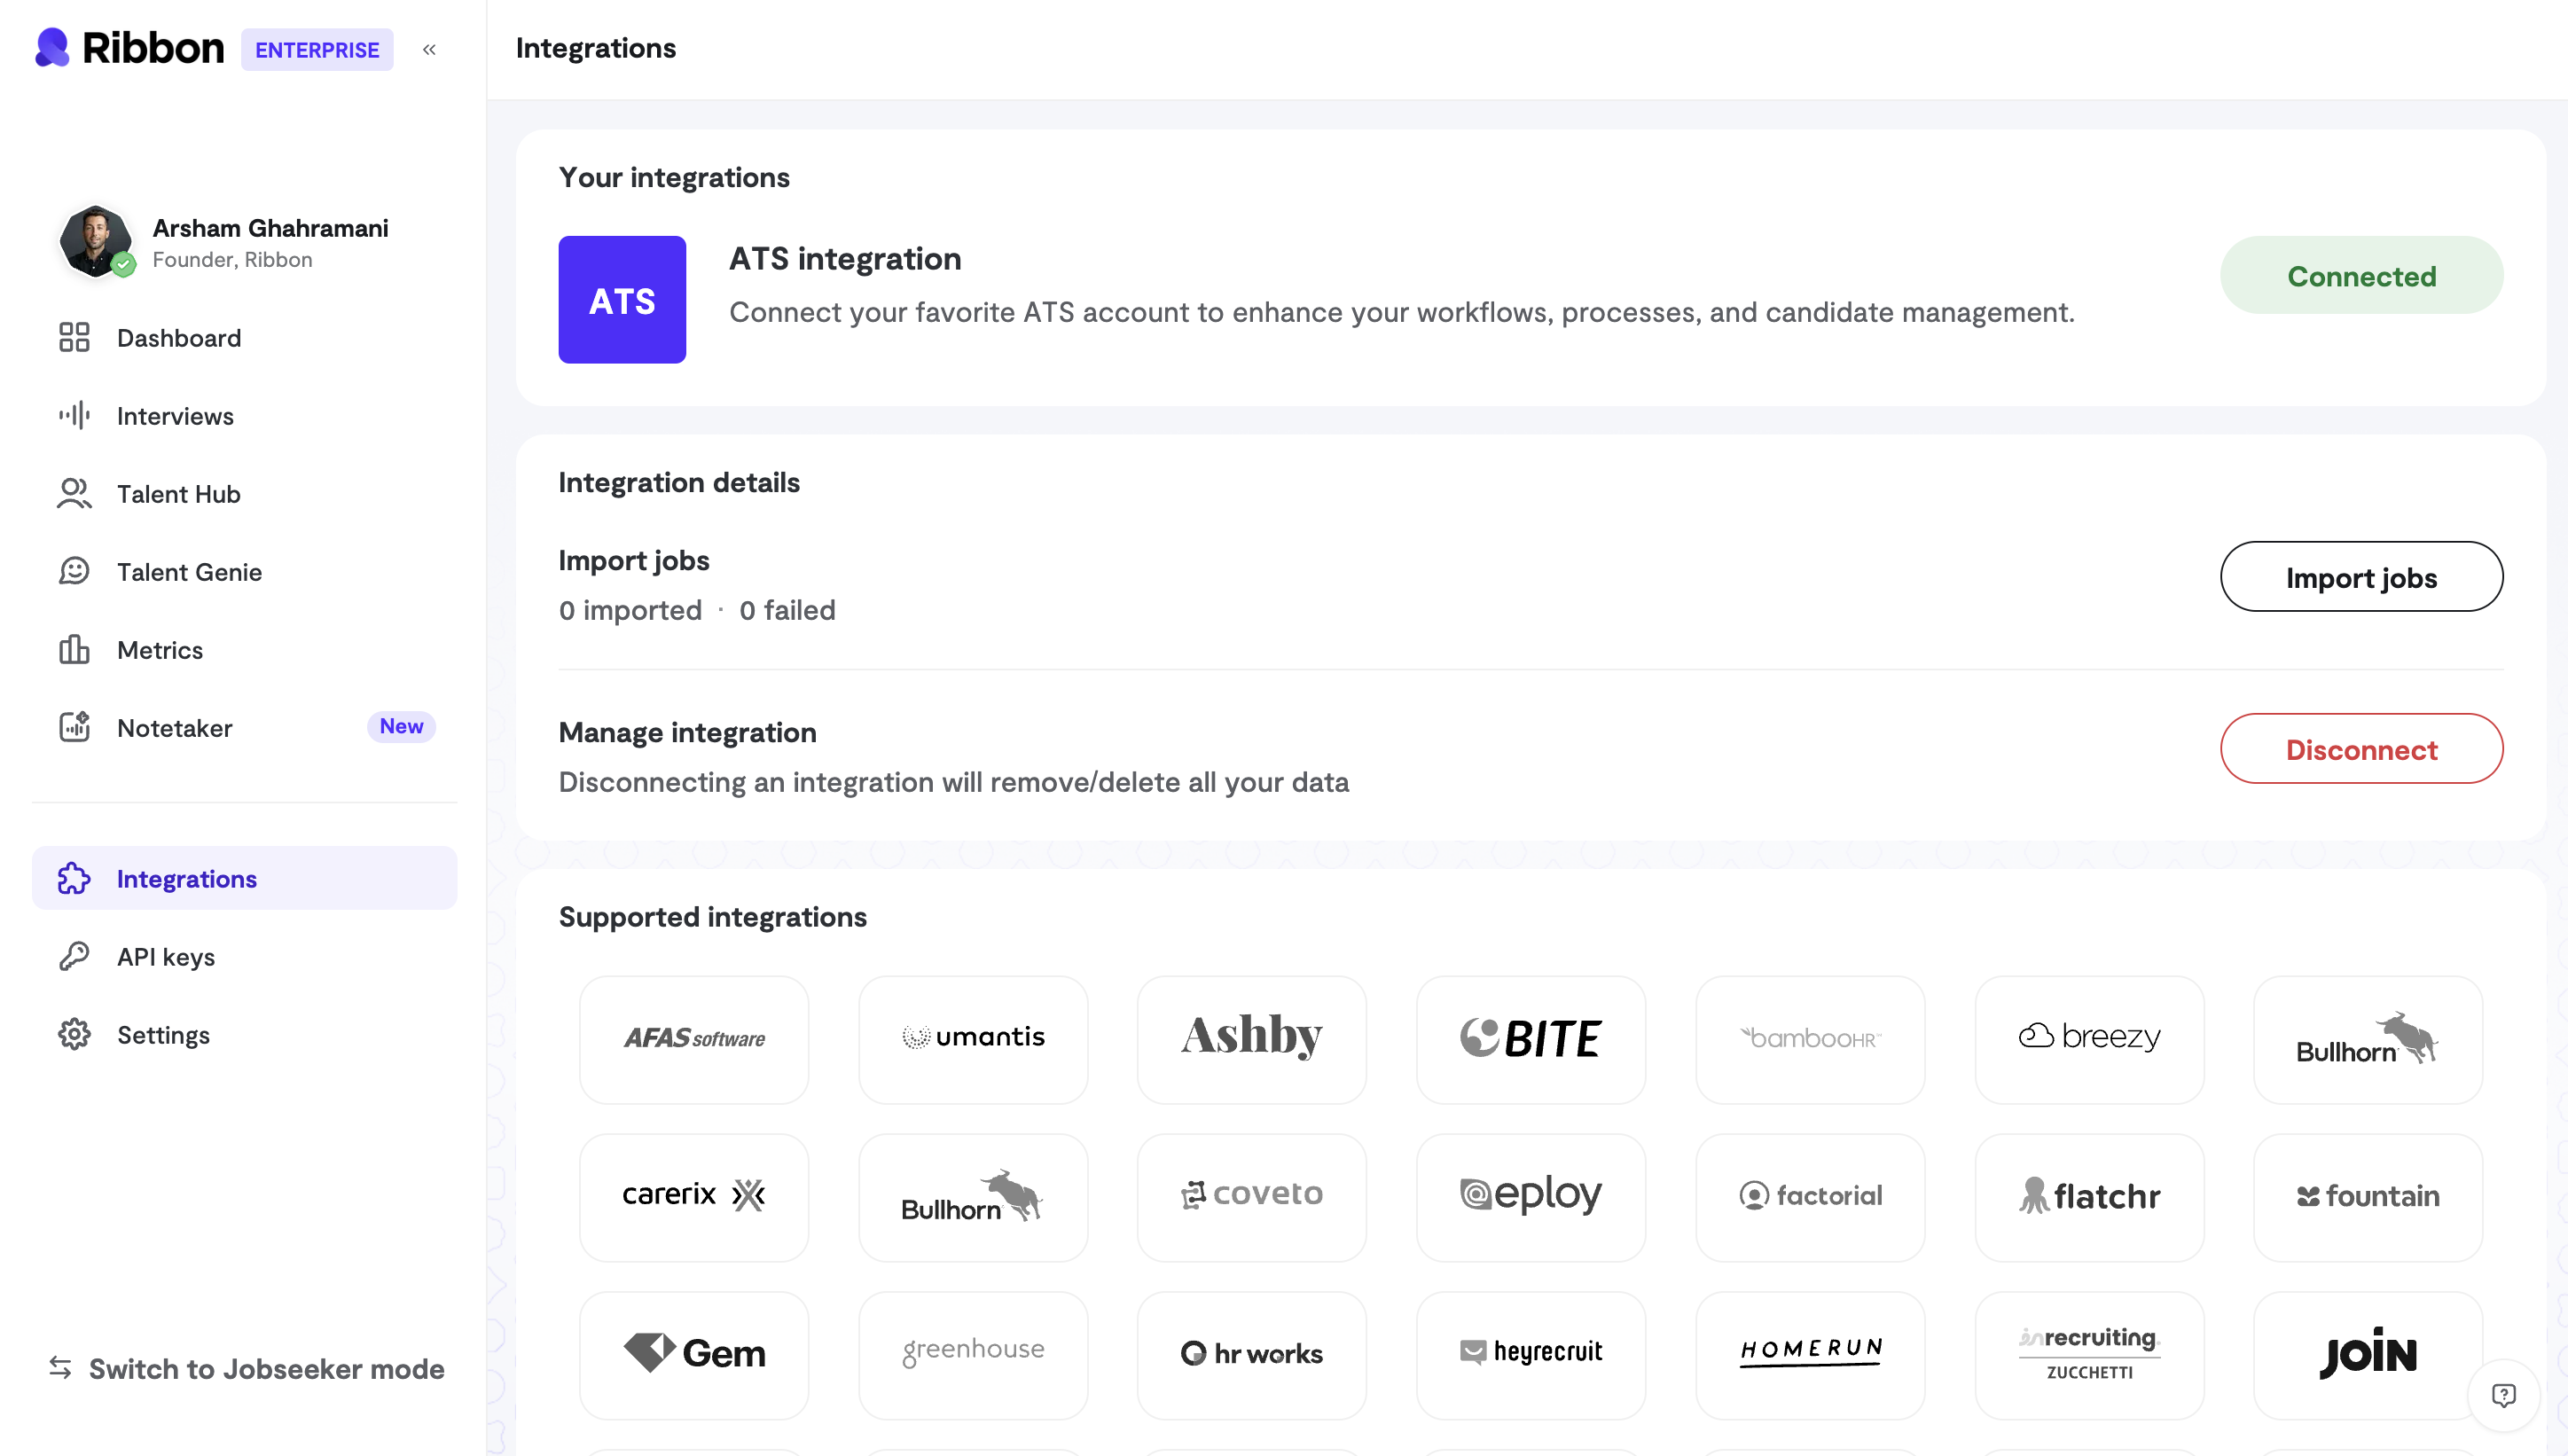Open the Dashboard page

(x=178, y=338)
